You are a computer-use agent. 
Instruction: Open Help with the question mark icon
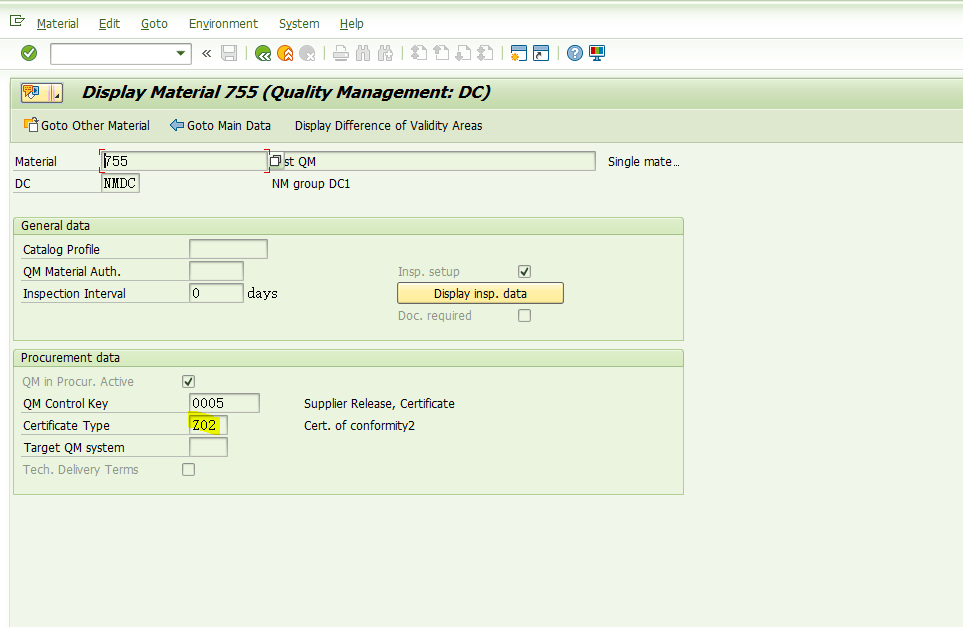tap(574, 54)
